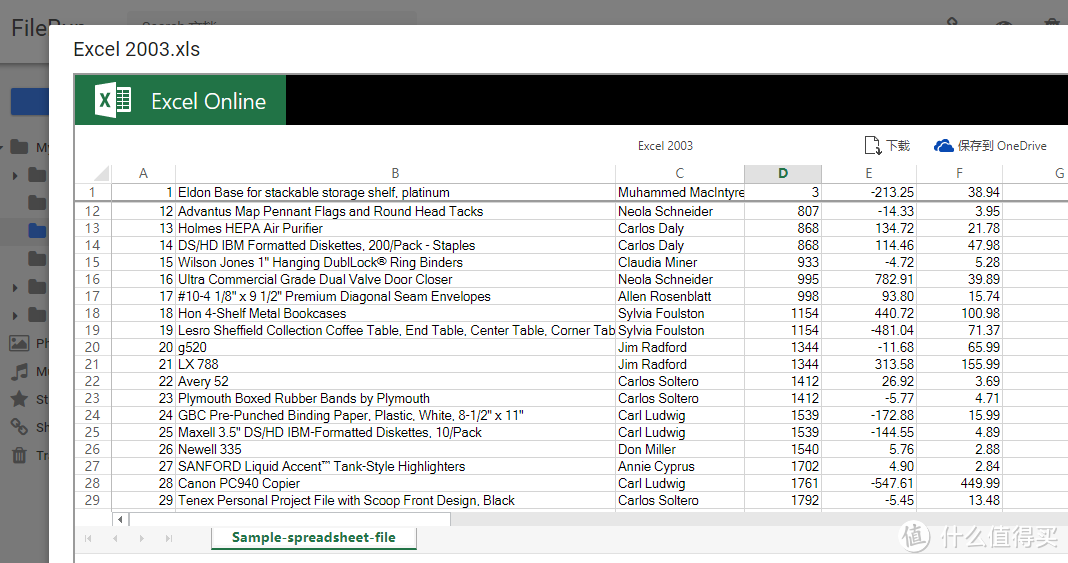Click cell value '1792' in column D
Image resolution: width=1068 pixels, height=563 pixels.
point(783,500)
